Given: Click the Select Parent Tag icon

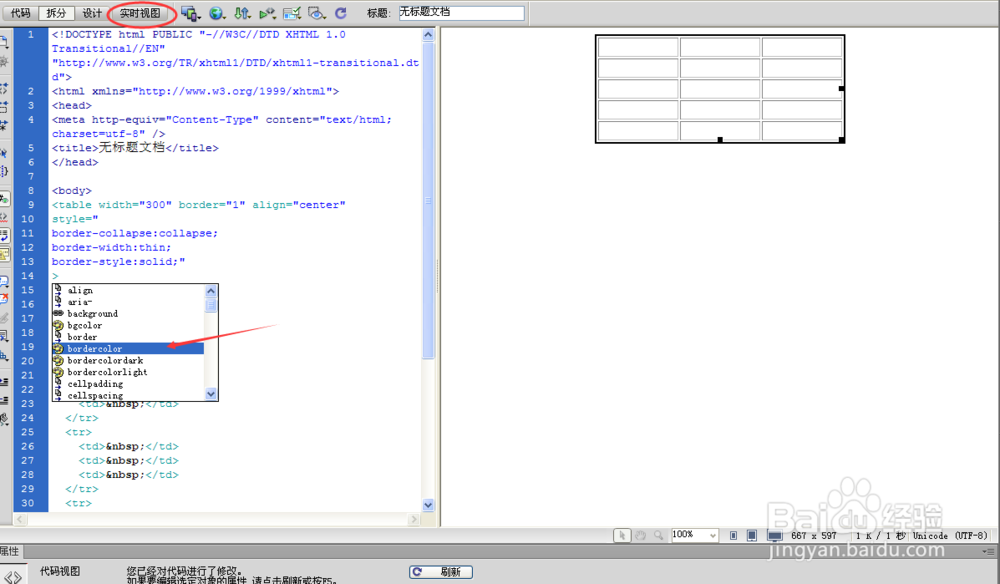Looking at the screenshot, I should point(4,153).
